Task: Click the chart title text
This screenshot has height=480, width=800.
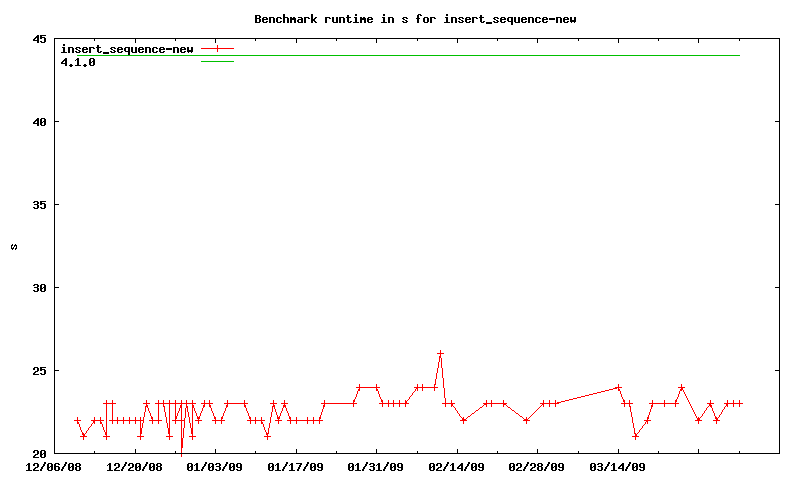Action: click(x=415, y=18)
